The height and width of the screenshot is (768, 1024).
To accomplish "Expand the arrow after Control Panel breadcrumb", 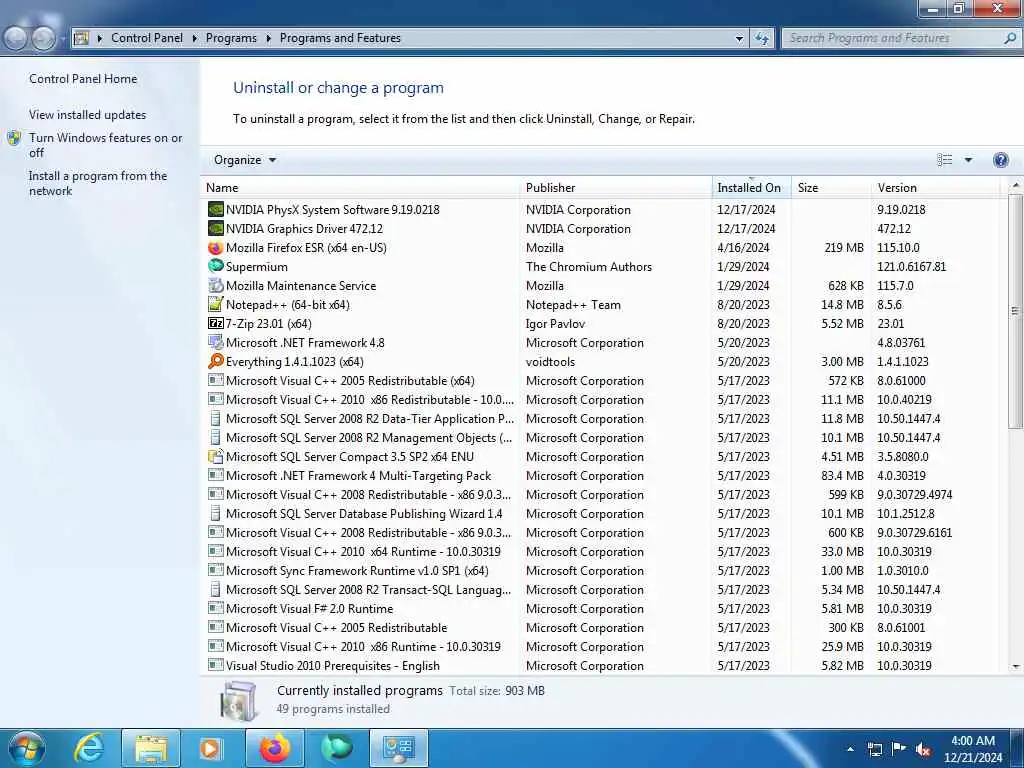I will click(x=195, y=39).
